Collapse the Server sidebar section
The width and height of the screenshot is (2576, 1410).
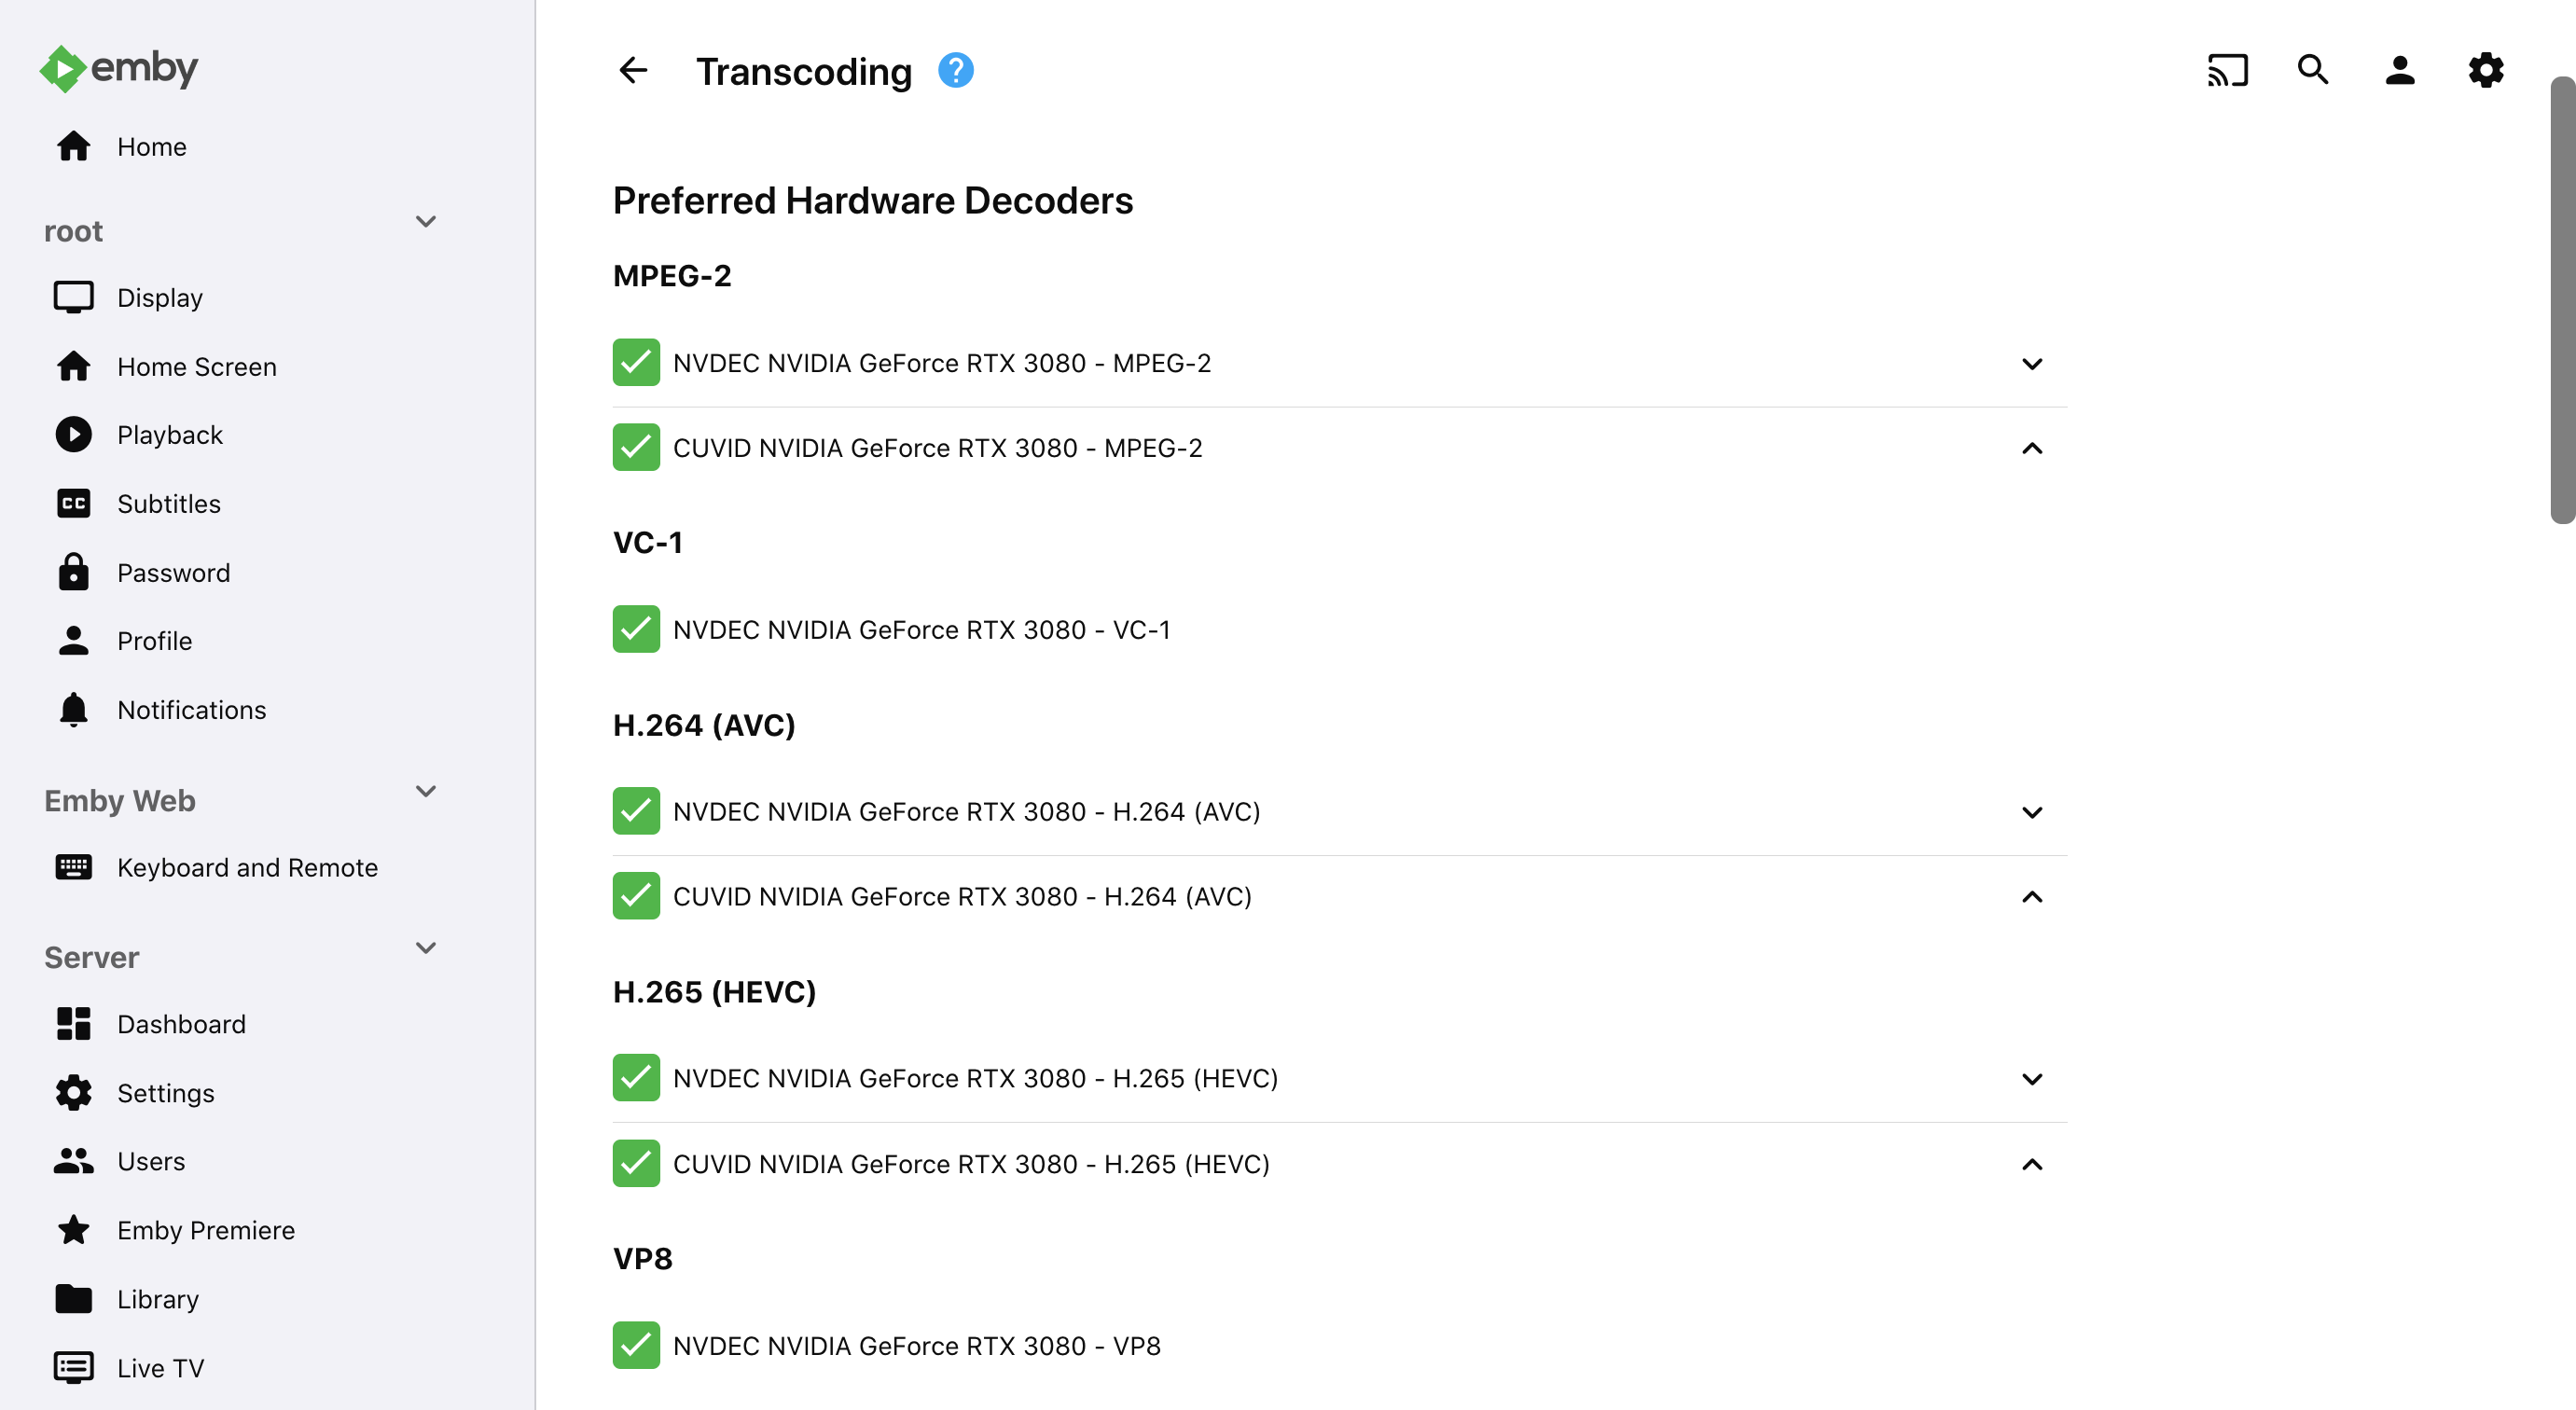[426, 947]
